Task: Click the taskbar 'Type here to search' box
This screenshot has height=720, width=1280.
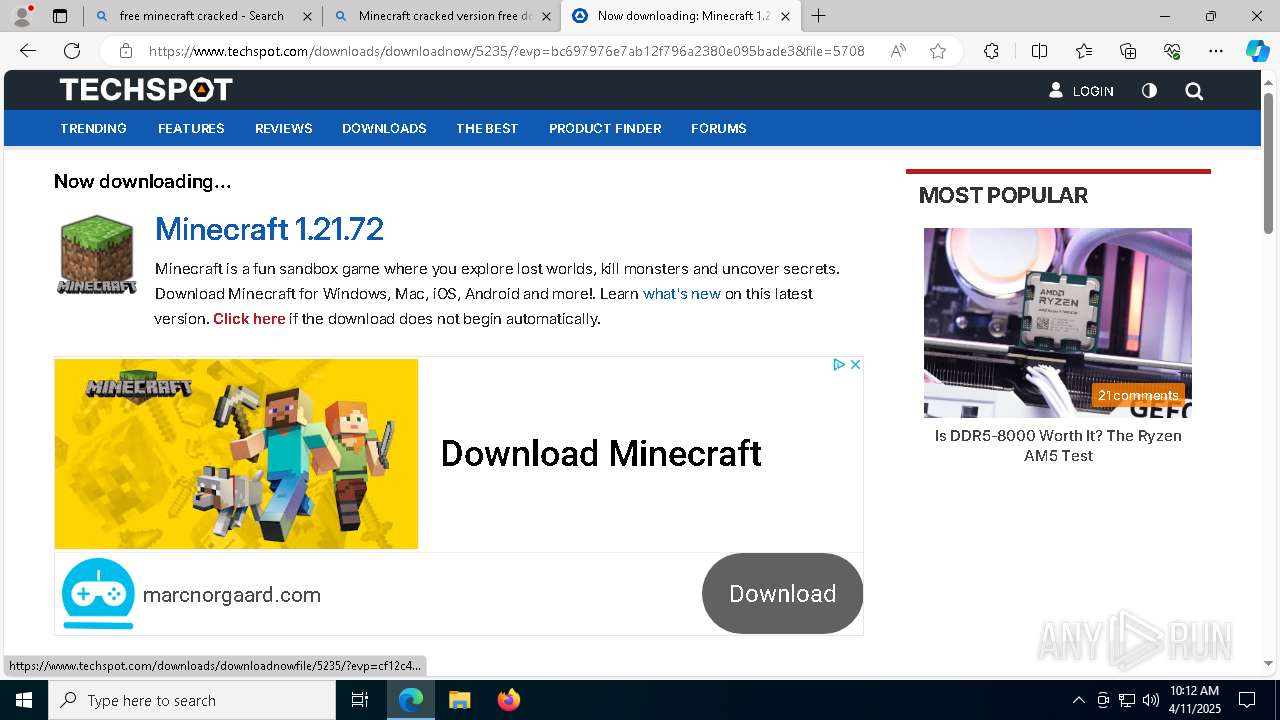Action: click(x=192, y=700)
